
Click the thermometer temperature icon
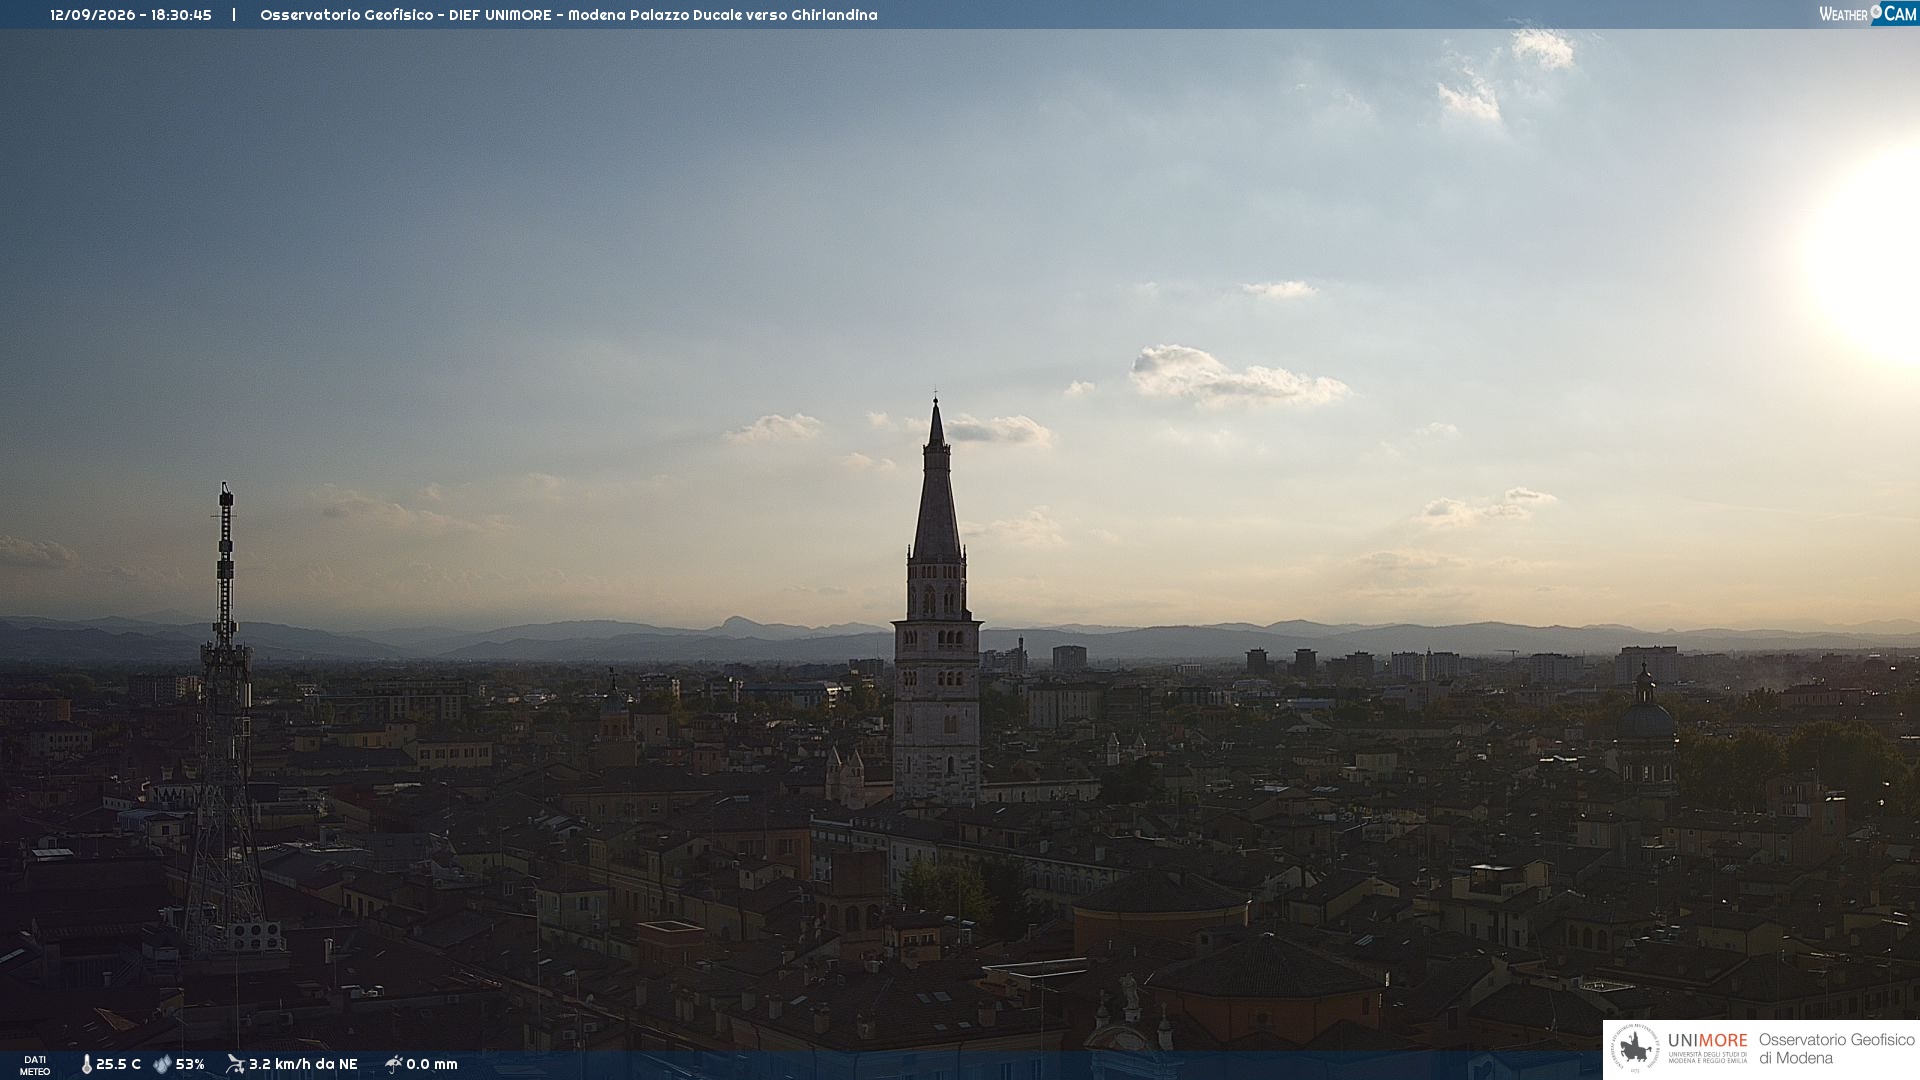86,1064
